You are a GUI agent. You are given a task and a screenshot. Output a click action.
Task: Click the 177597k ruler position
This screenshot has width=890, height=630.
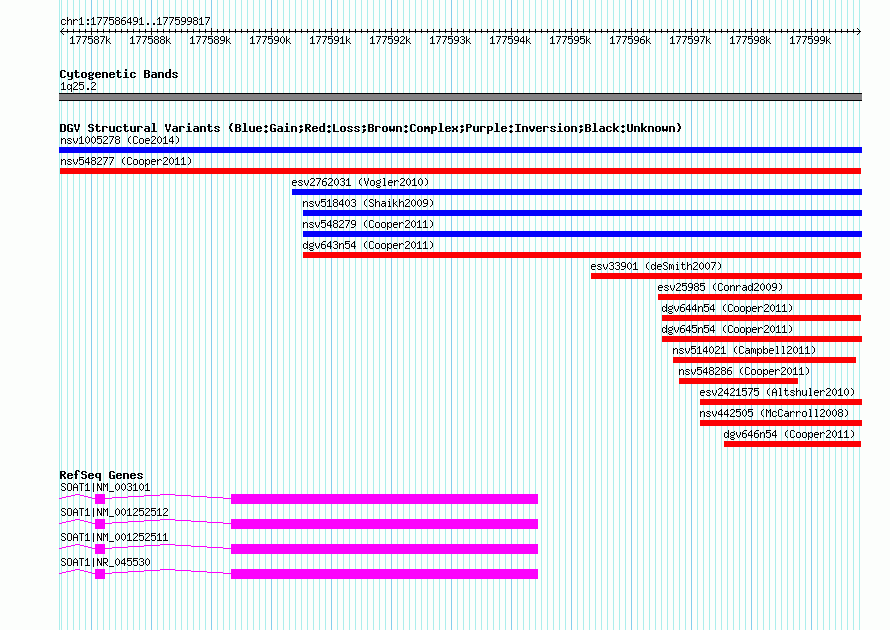tap(690, 40)
